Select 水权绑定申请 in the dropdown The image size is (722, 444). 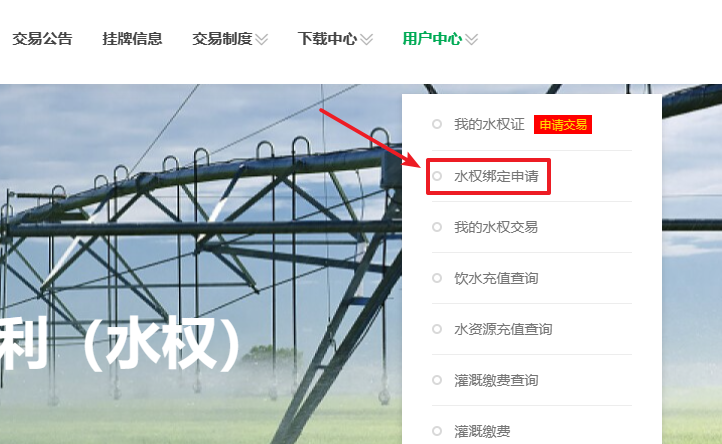point(496,176)
